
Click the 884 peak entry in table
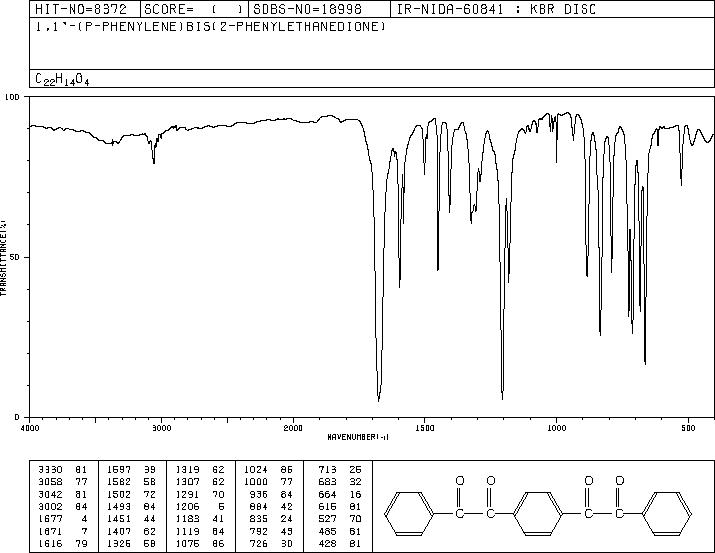click(x=272, y=506)
